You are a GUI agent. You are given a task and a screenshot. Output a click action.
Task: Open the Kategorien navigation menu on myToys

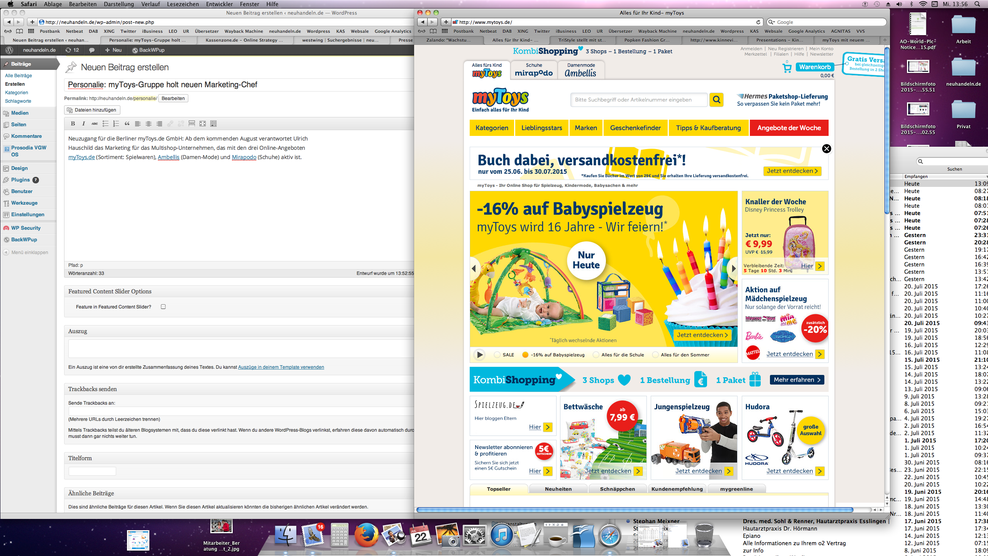[x=491, y=128]
